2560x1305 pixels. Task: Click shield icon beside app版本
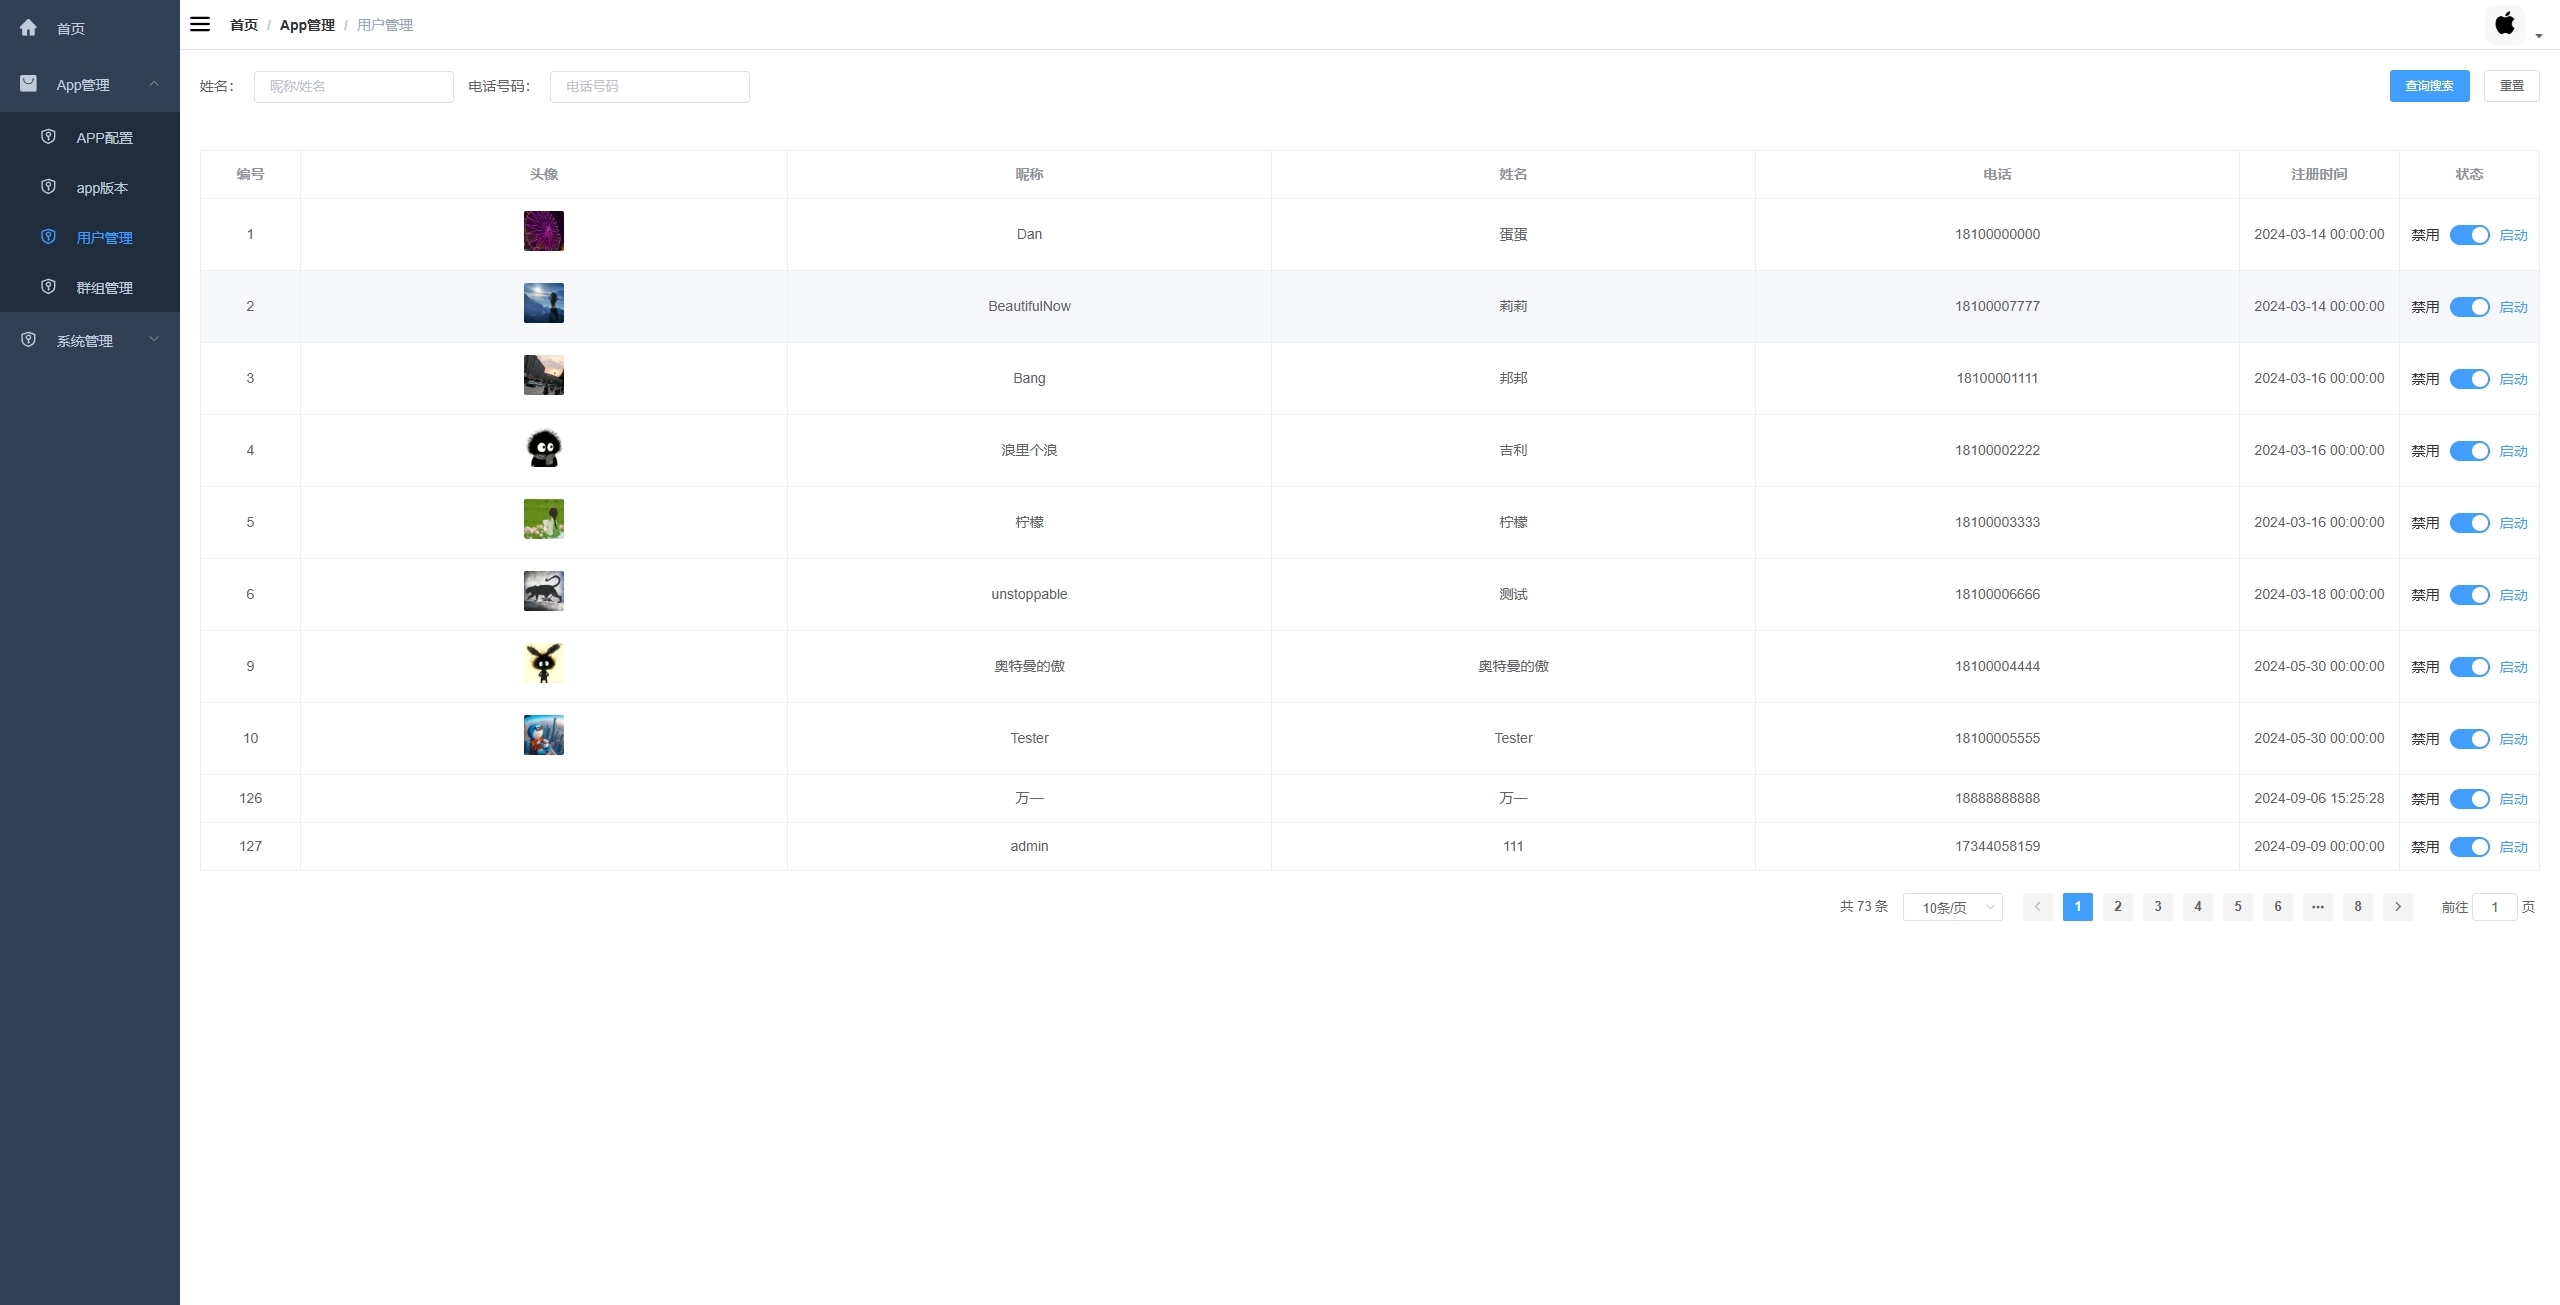coord(48,187)
